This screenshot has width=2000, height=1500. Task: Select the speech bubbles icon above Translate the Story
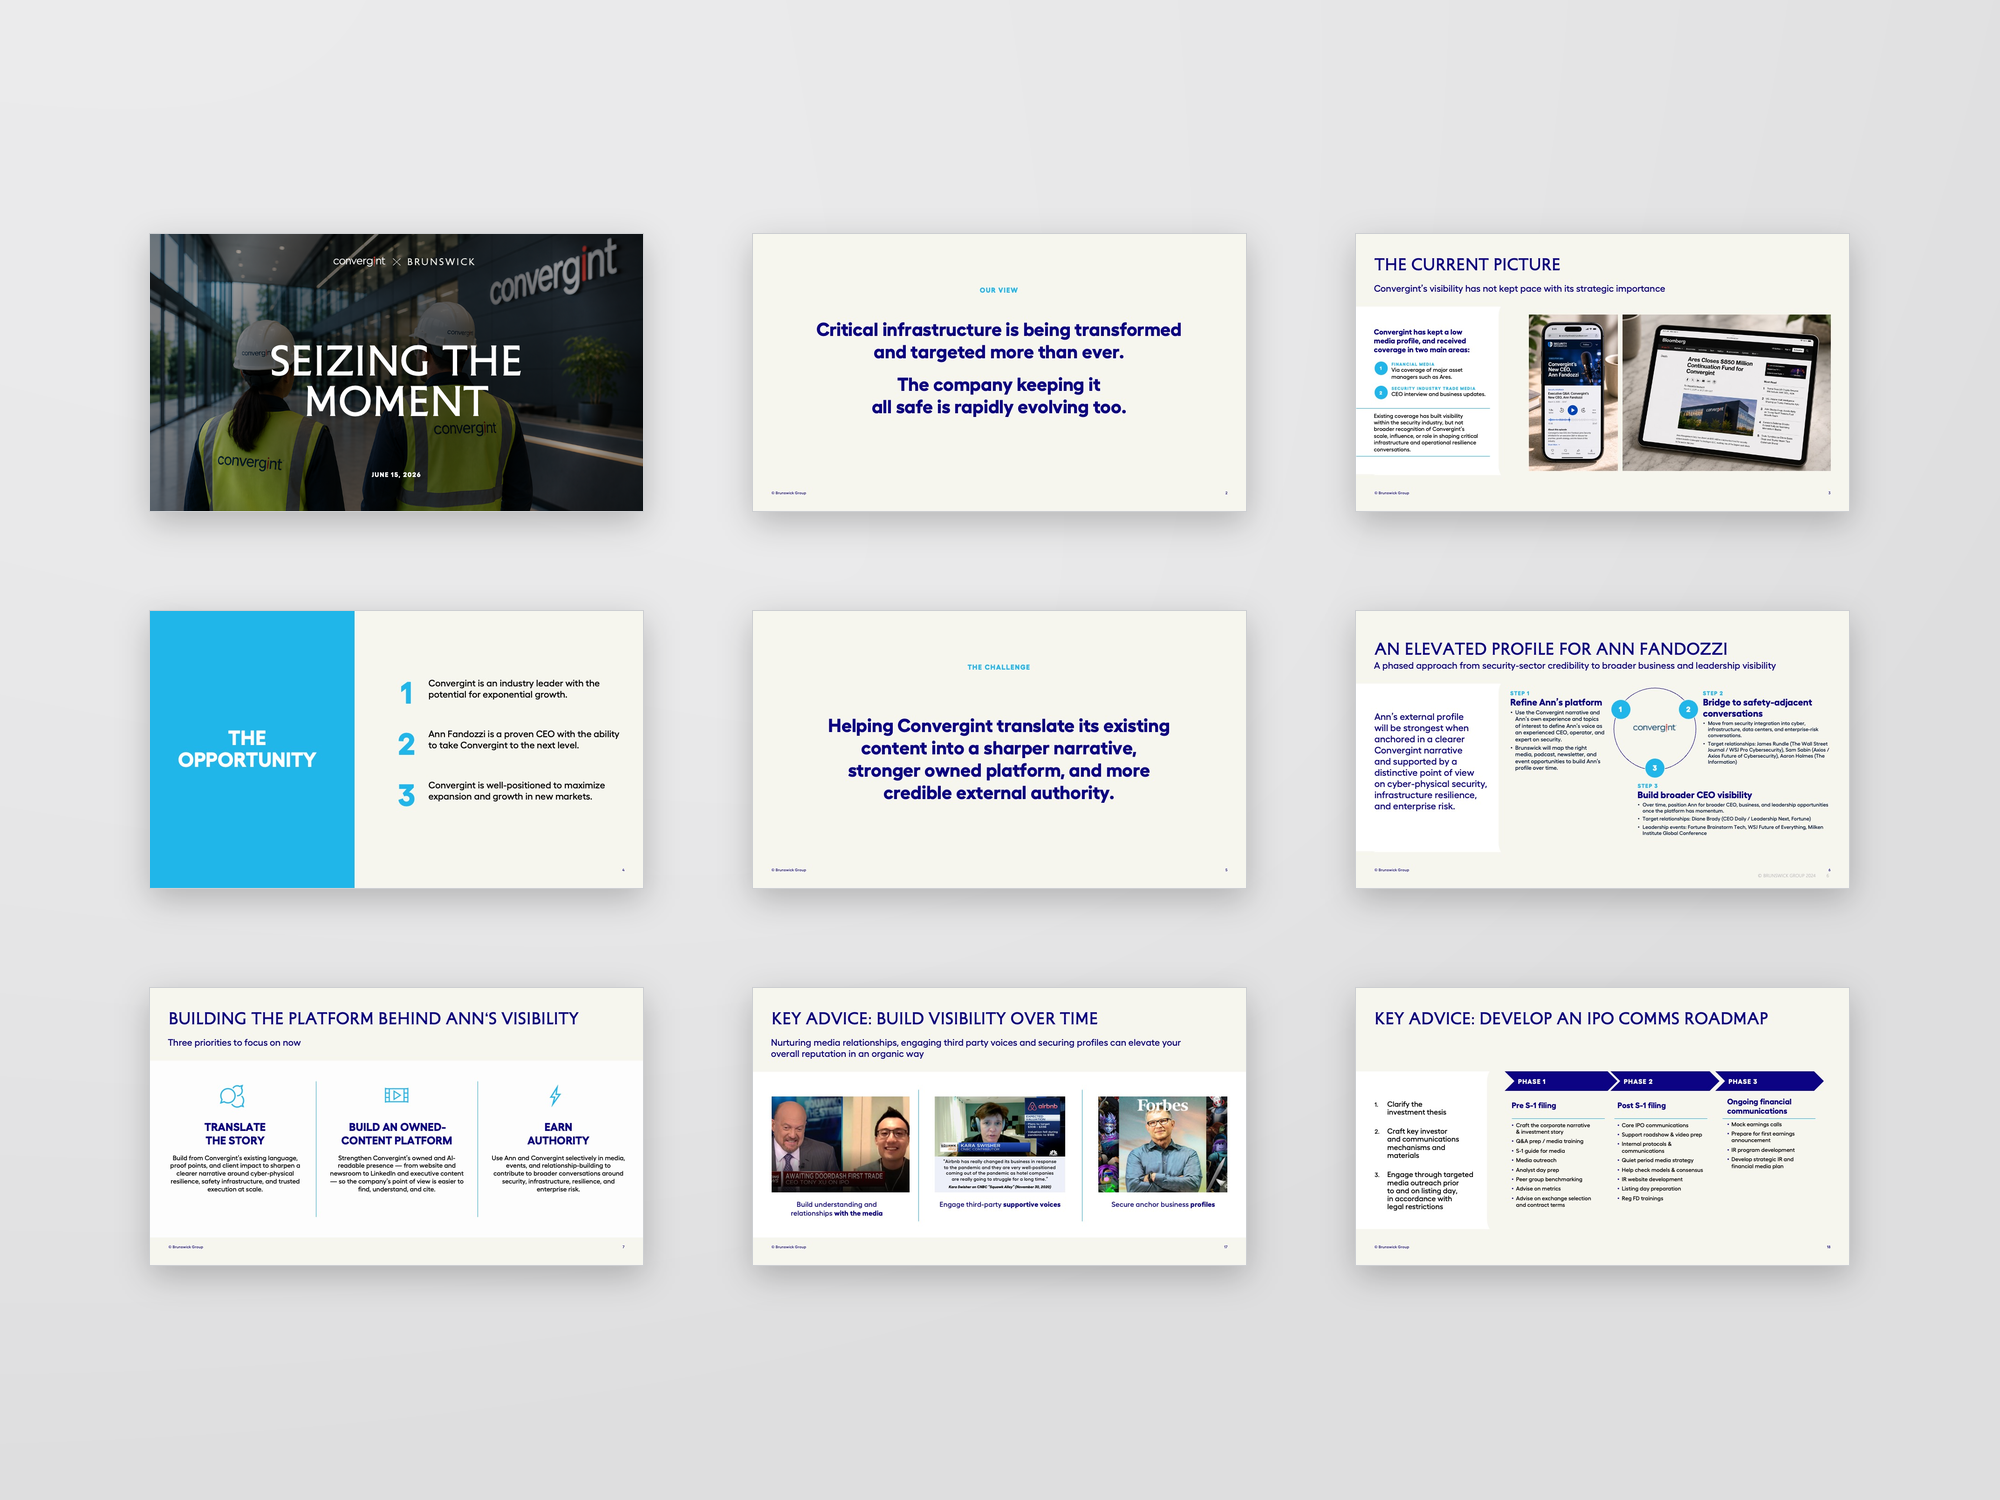click(x=232, y=1096)
